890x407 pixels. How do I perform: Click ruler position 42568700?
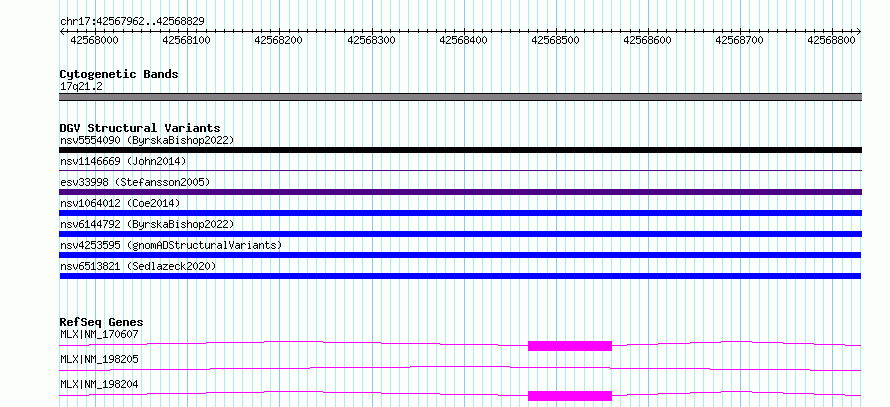[x=740, y=40]
